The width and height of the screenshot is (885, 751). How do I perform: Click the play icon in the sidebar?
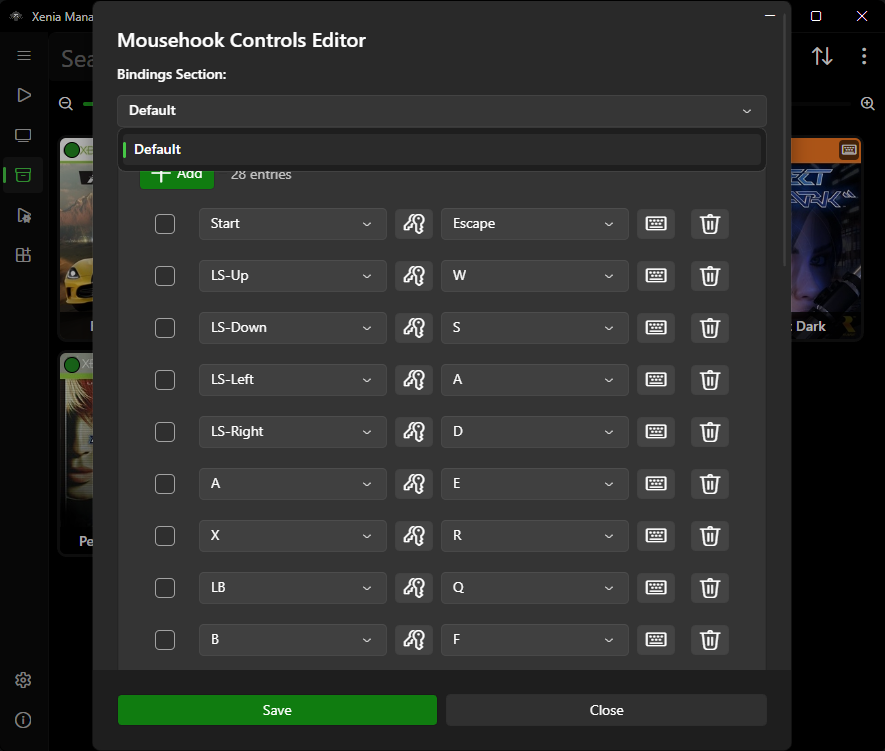24,95
